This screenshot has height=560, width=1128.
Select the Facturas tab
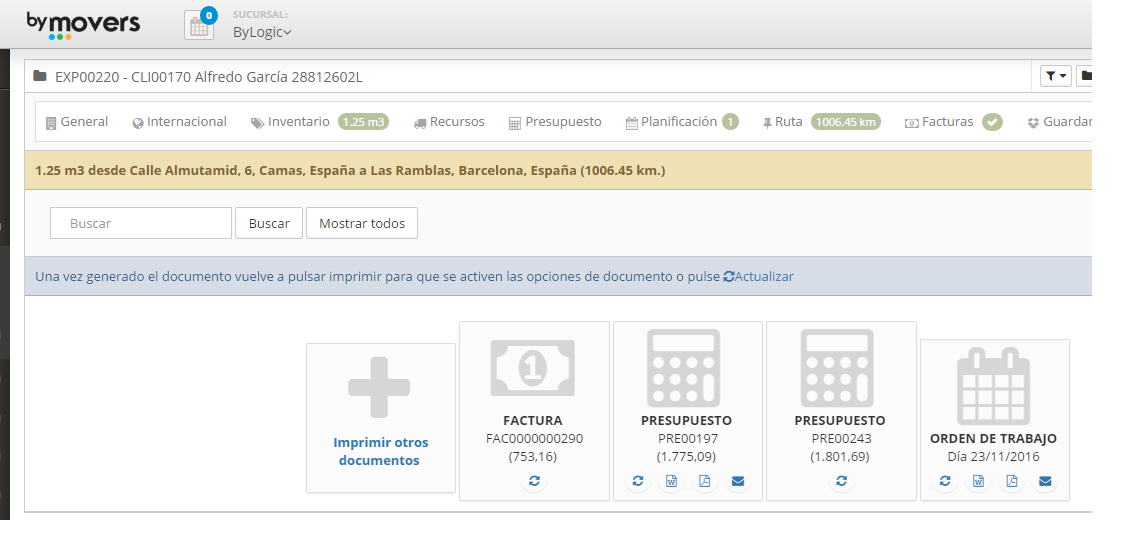(946, 122)
